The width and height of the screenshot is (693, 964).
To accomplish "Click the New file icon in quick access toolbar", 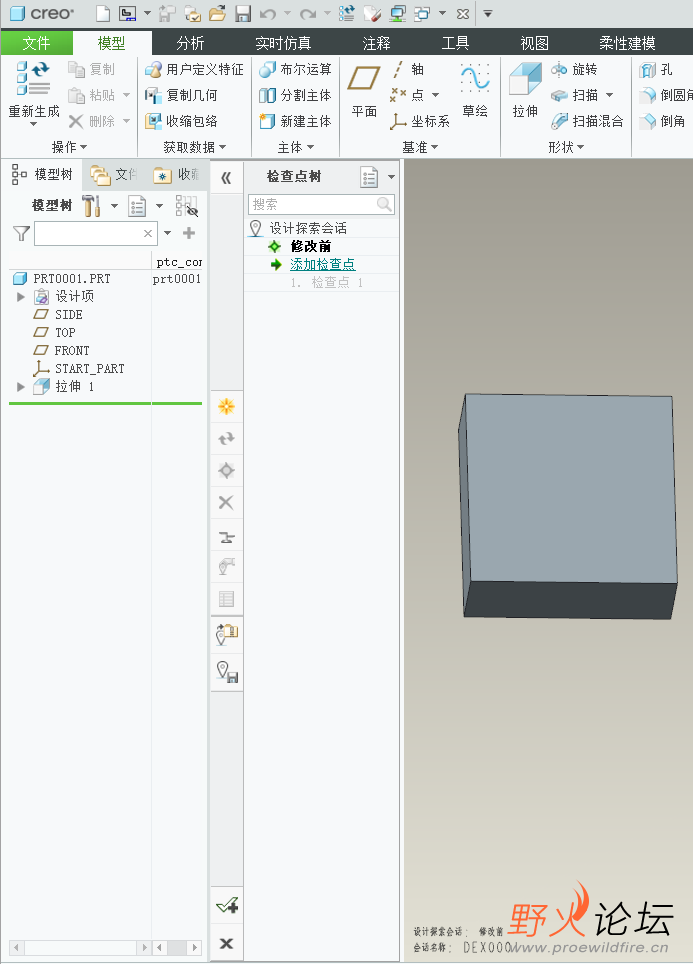I will 103,13.
